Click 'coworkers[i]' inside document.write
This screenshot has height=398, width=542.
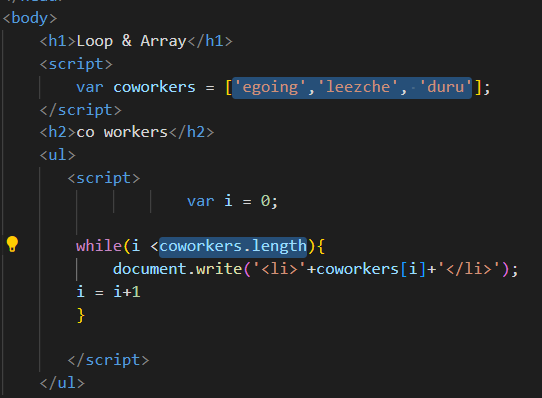[x=371, y=269]
